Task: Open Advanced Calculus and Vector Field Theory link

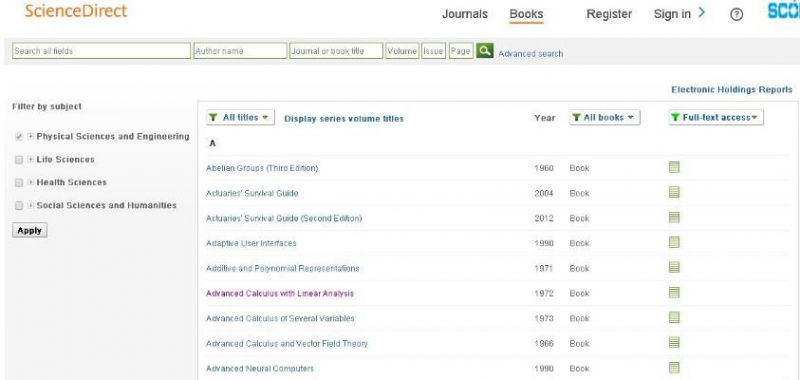Action: [287, 343]
